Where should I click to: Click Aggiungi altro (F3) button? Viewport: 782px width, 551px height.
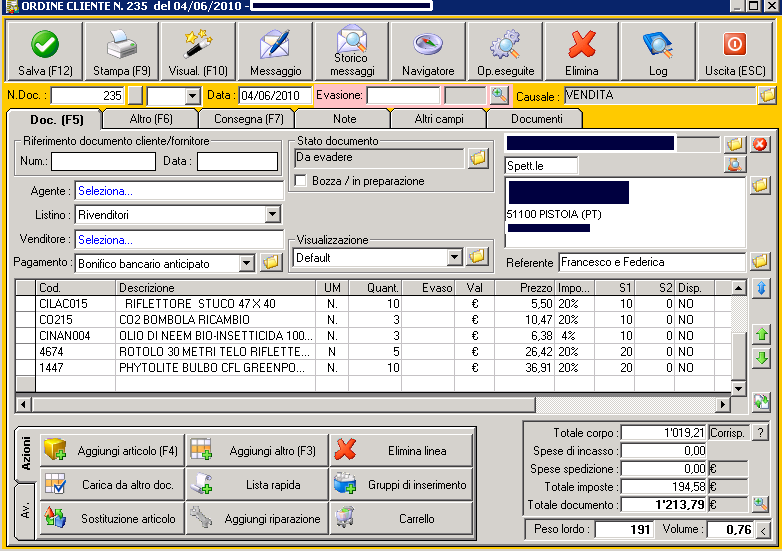[x=257, y=451]
